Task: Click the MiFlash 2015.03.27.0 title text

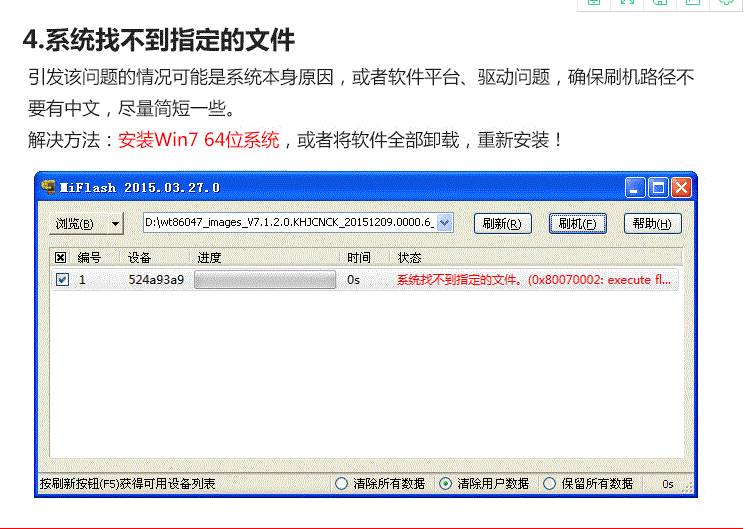Action: click(x=140, y=187)
